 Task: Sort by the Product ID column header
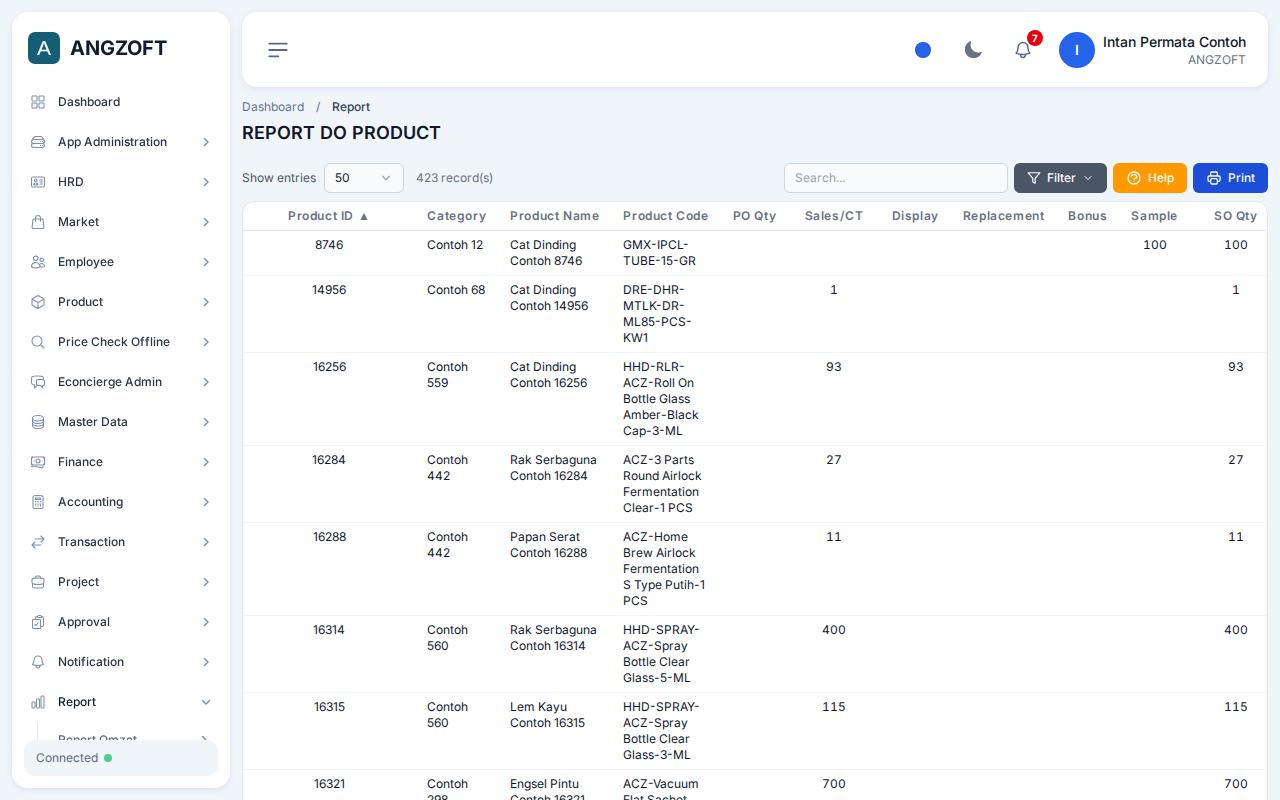(328, 216)
